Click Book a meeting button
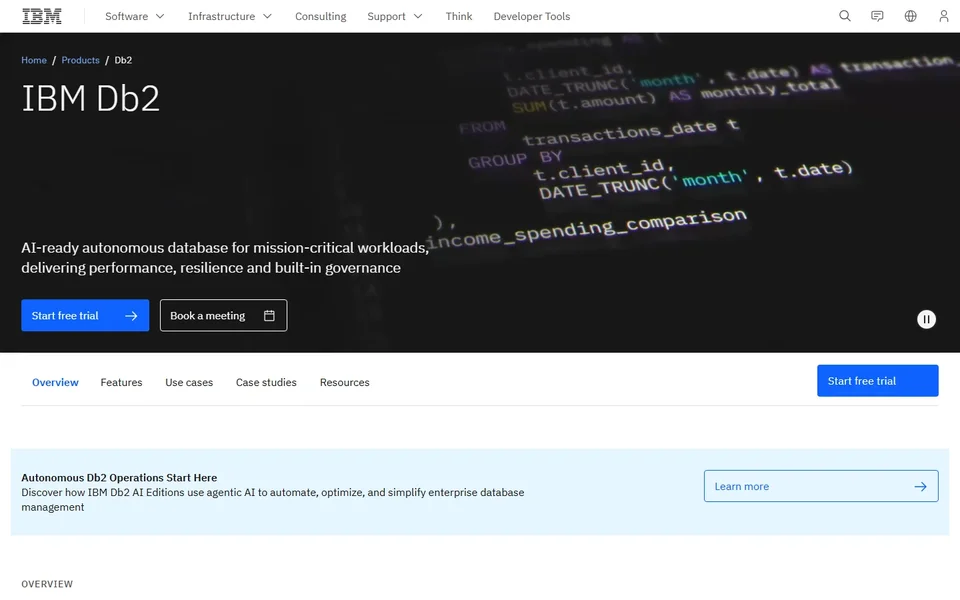This screenshot has width=960, height=600. [223, 315]
